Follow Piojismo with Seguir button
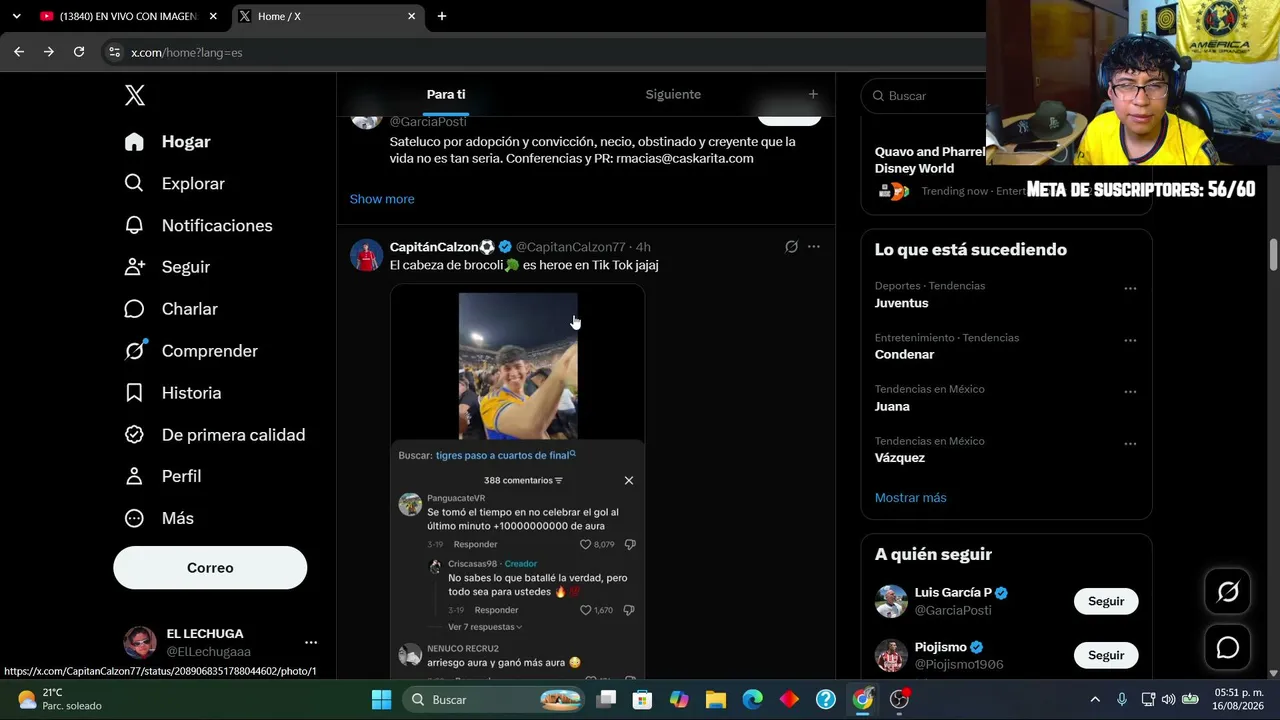1280x720 pixels. point(1106,655)
